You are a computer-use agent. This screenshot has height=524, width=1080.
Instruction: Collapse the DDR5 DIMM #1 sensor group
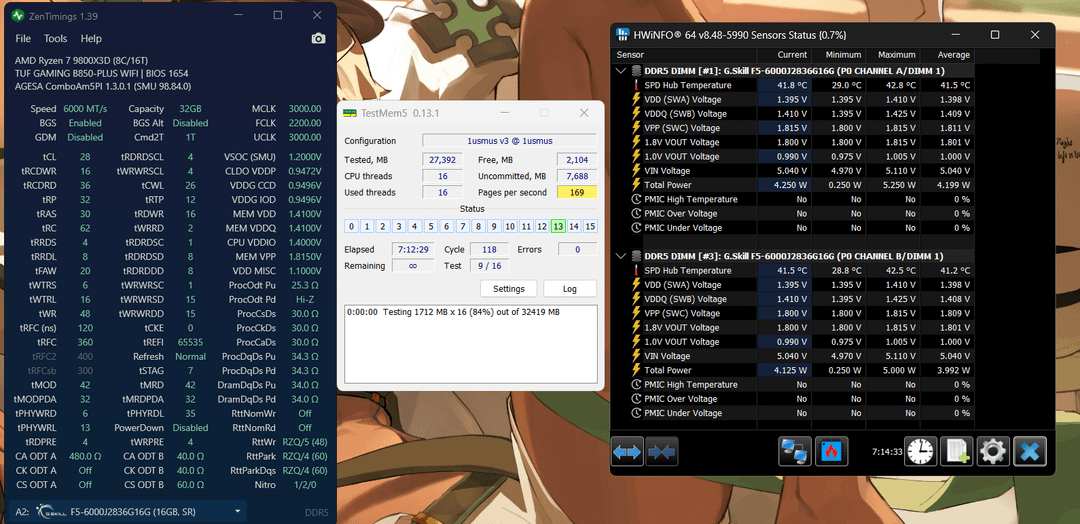[x=621, y=71]
